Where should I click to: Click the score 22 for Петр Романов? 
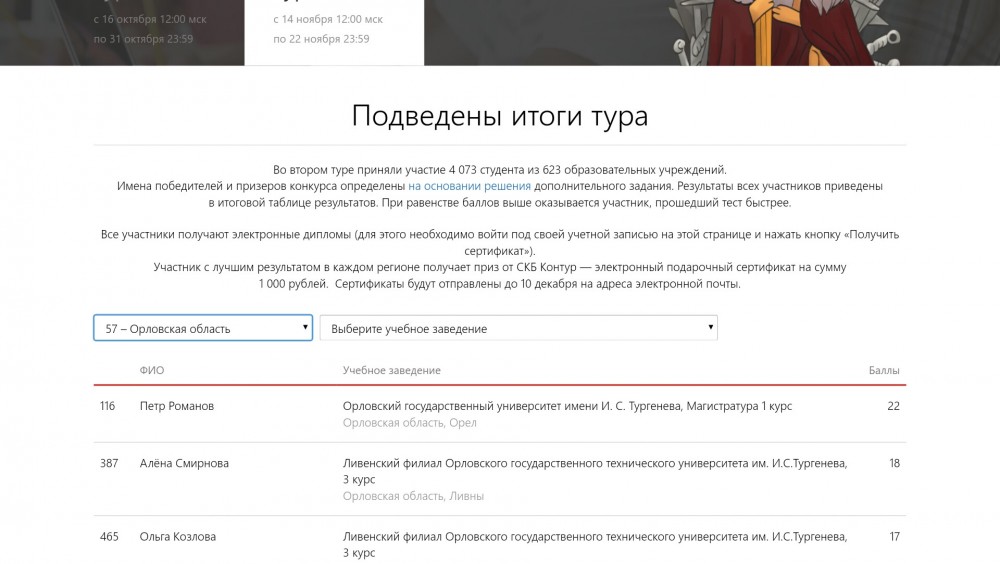[893, 406]
